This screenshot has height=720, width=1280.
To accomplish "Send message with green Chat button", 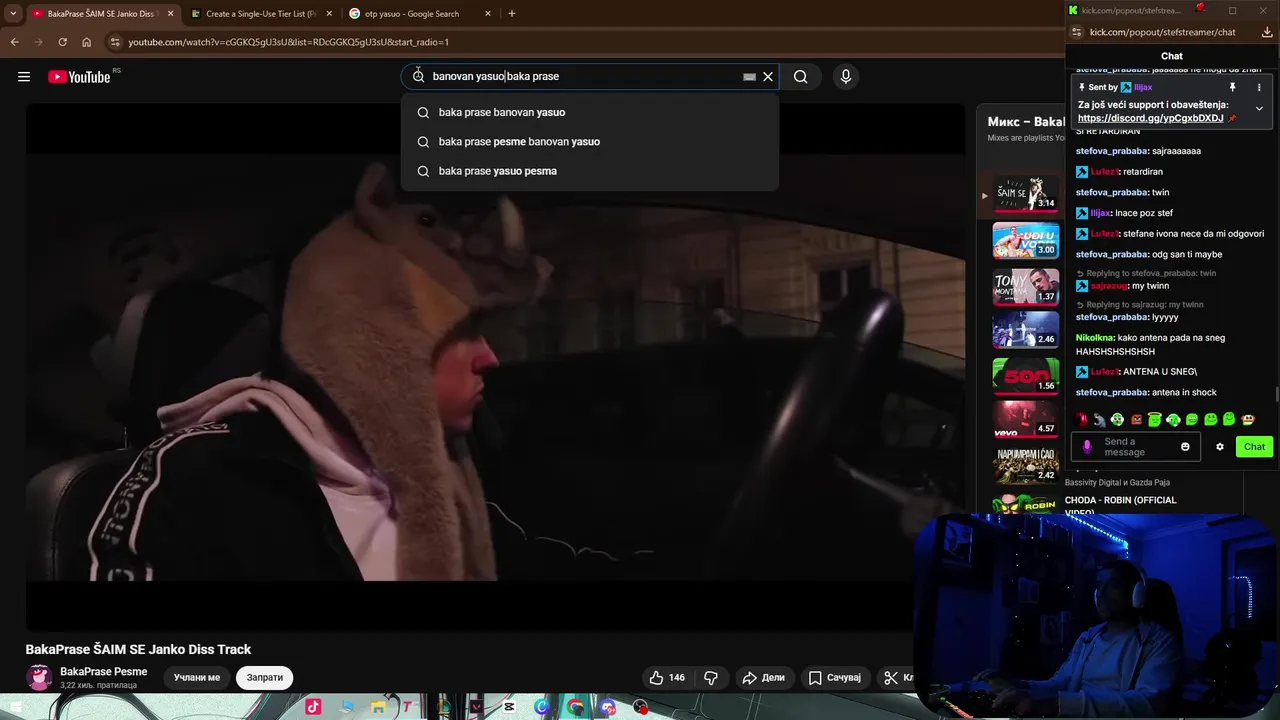I will coord(1254,447).
